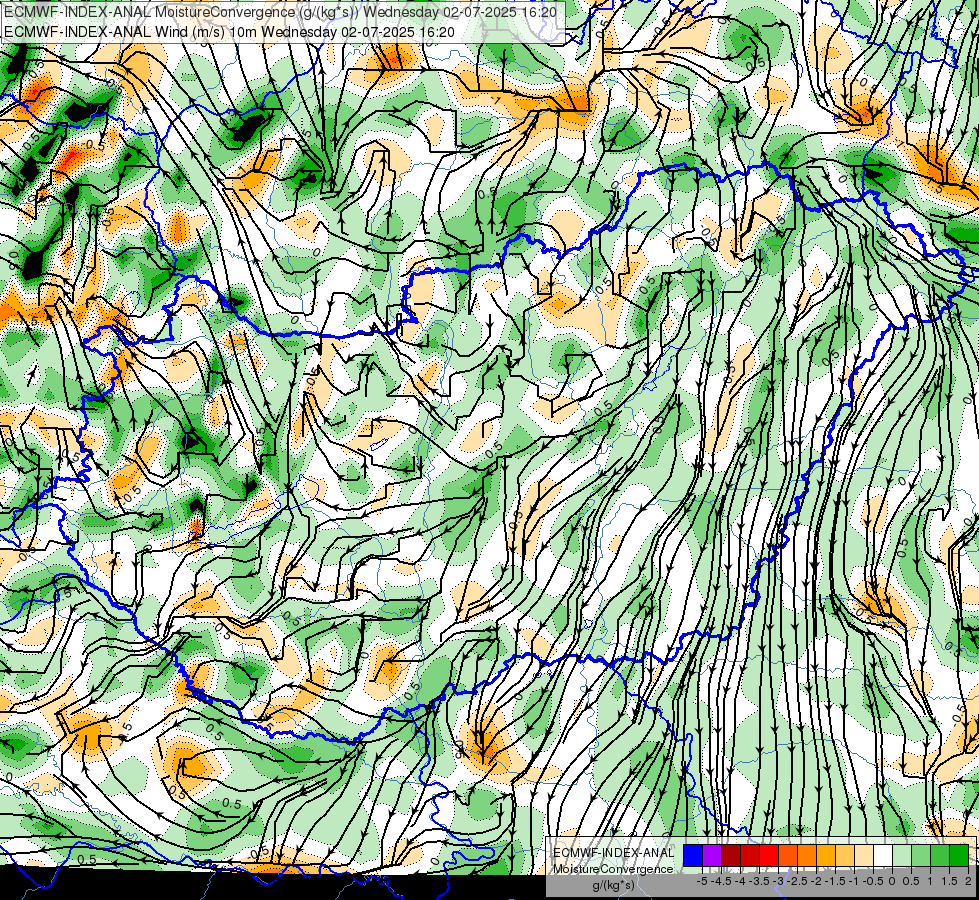
Task: Click the light green swatch between 0.5 and 1
Action: (x=921, y=856)
